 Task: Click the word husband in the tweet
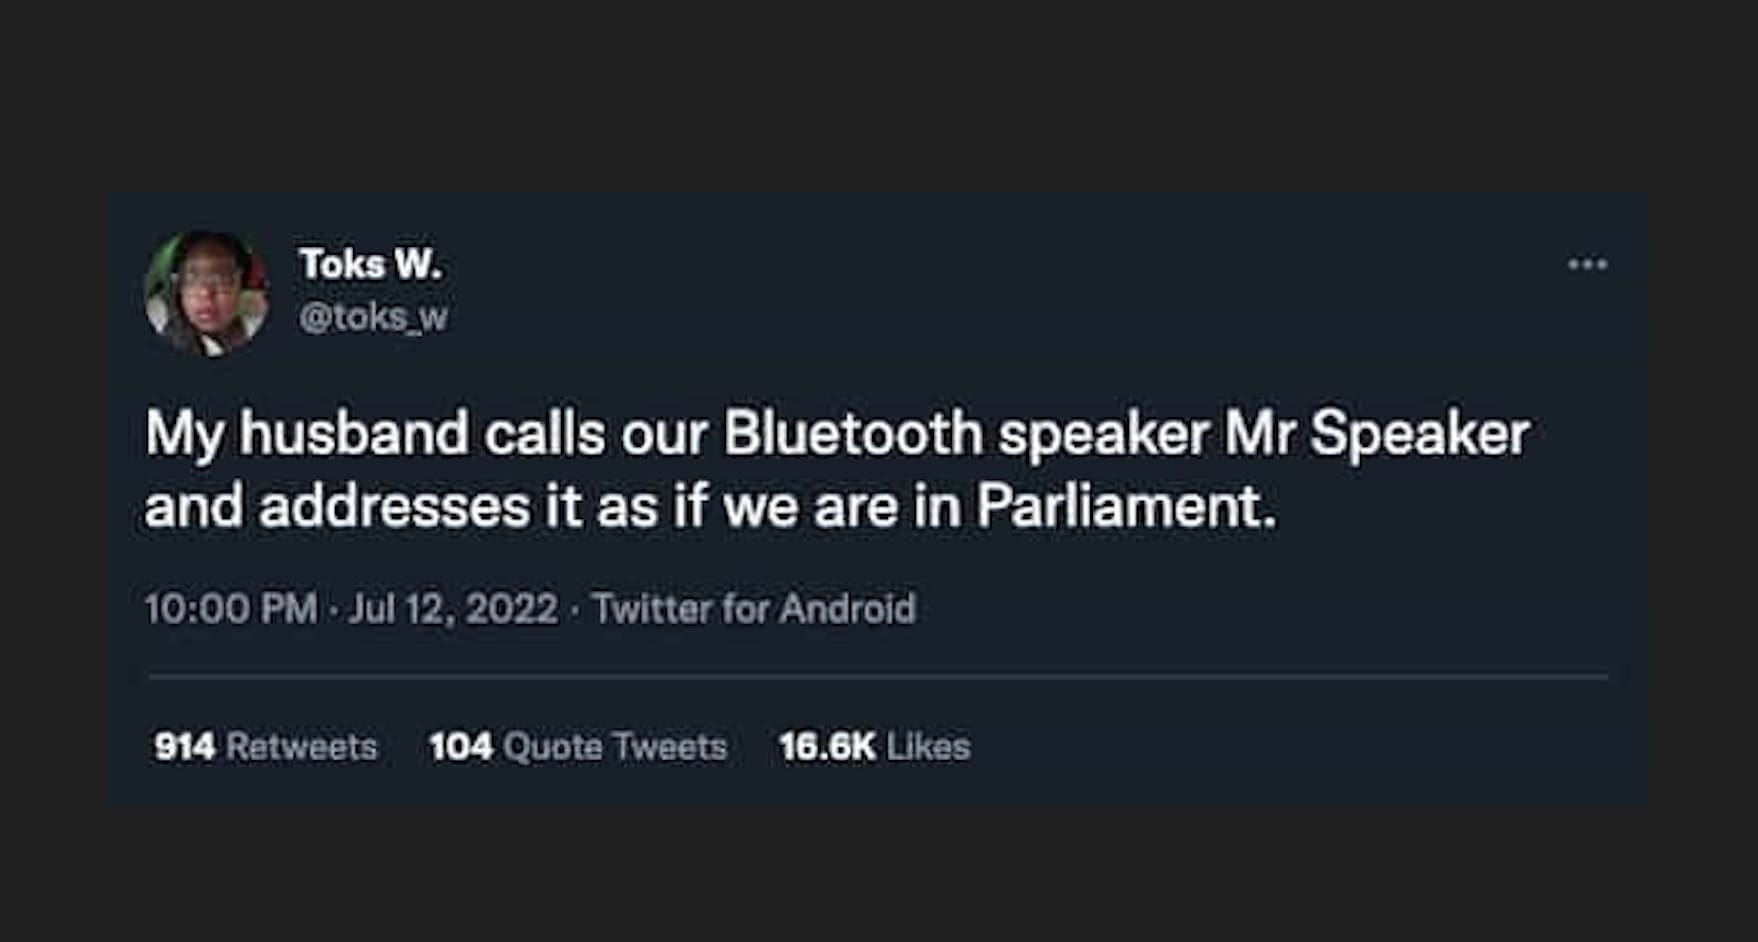tap(353, 434)
